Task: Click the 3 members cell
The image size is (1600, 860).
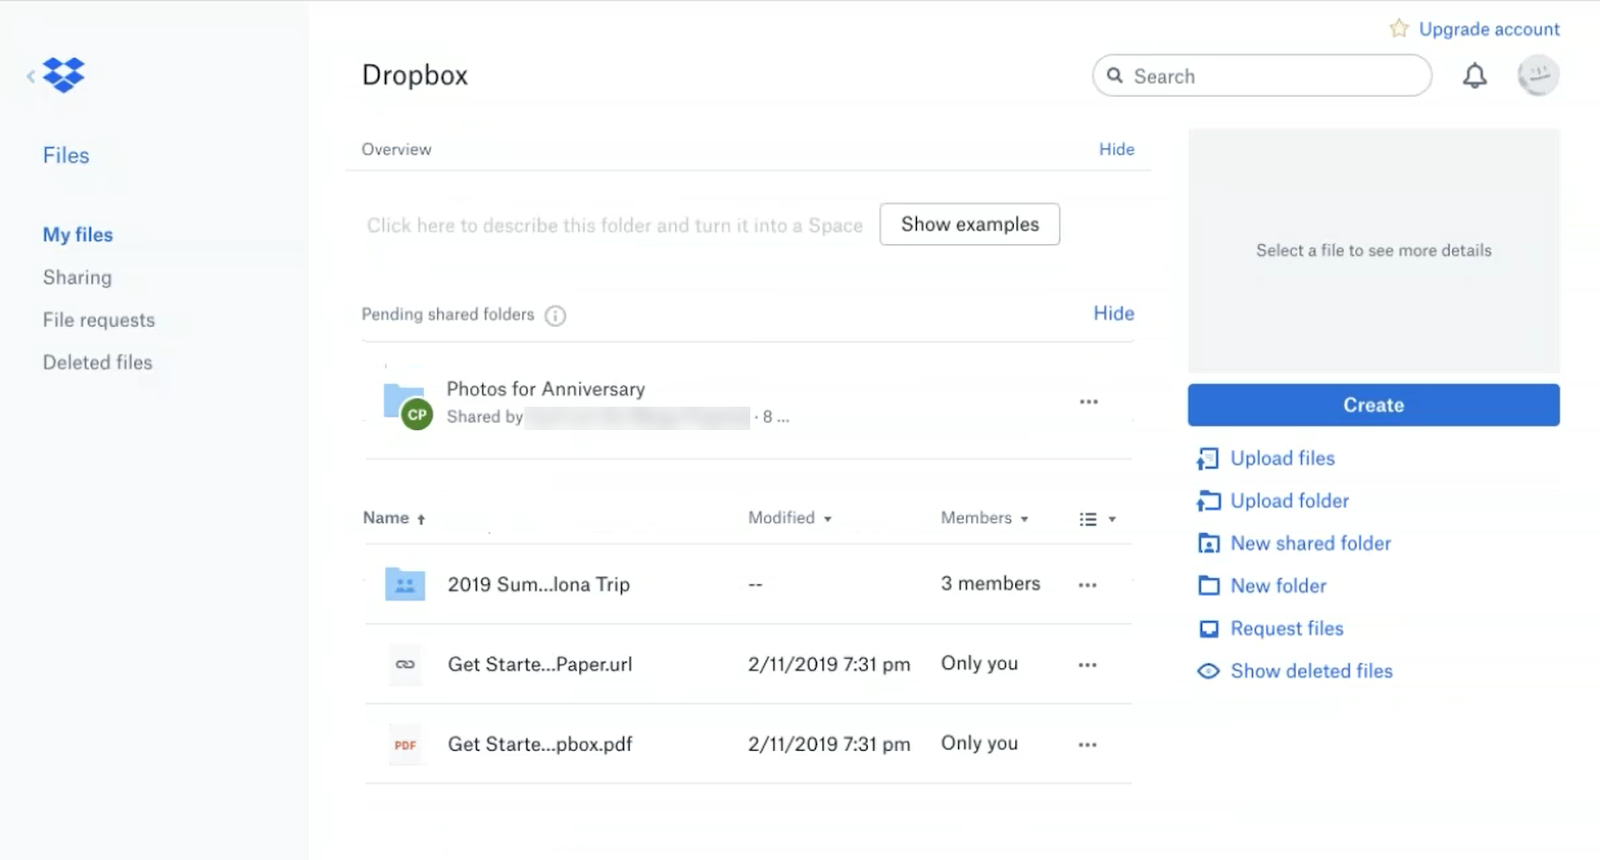Action: [990, 584]
